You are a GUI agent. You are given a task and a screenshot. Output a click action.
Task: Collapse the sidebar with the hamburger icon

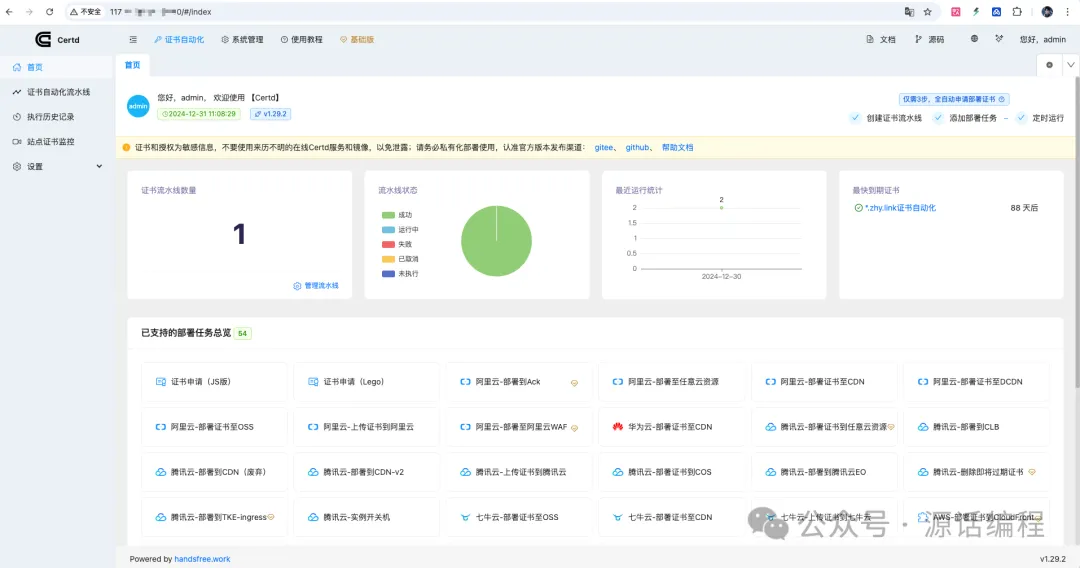click(x=133, y=40)
